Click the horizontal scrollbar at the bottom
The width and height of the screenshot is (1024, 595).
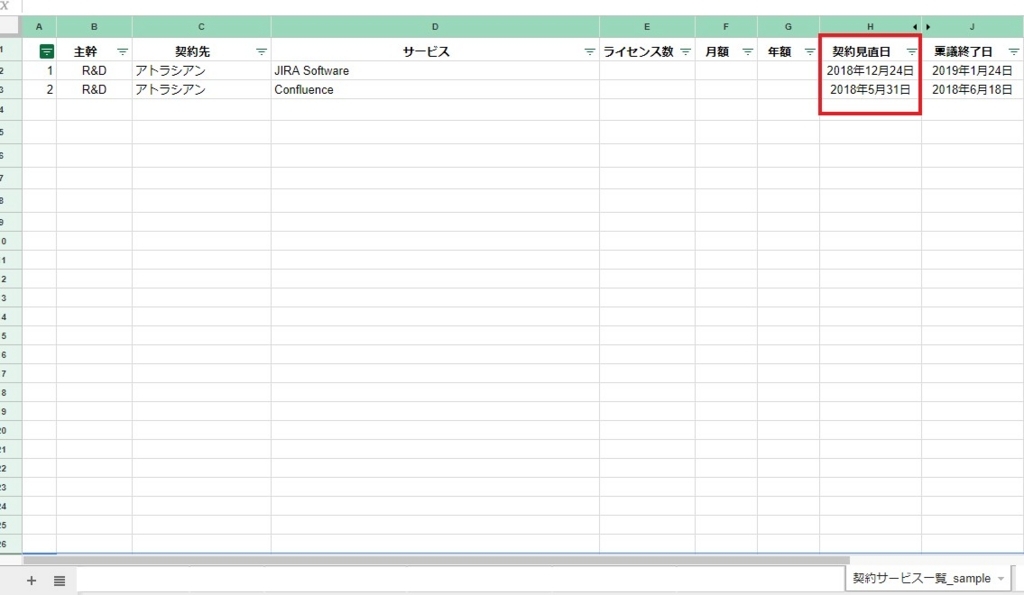coord(436,560)
